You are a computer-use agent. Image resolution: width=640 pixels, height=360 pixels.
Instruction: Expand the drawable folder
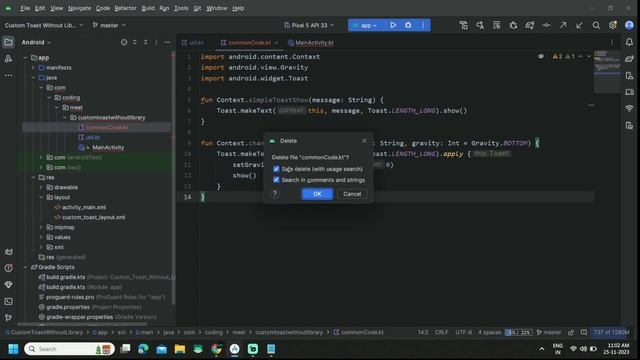(x=41, y=187)
